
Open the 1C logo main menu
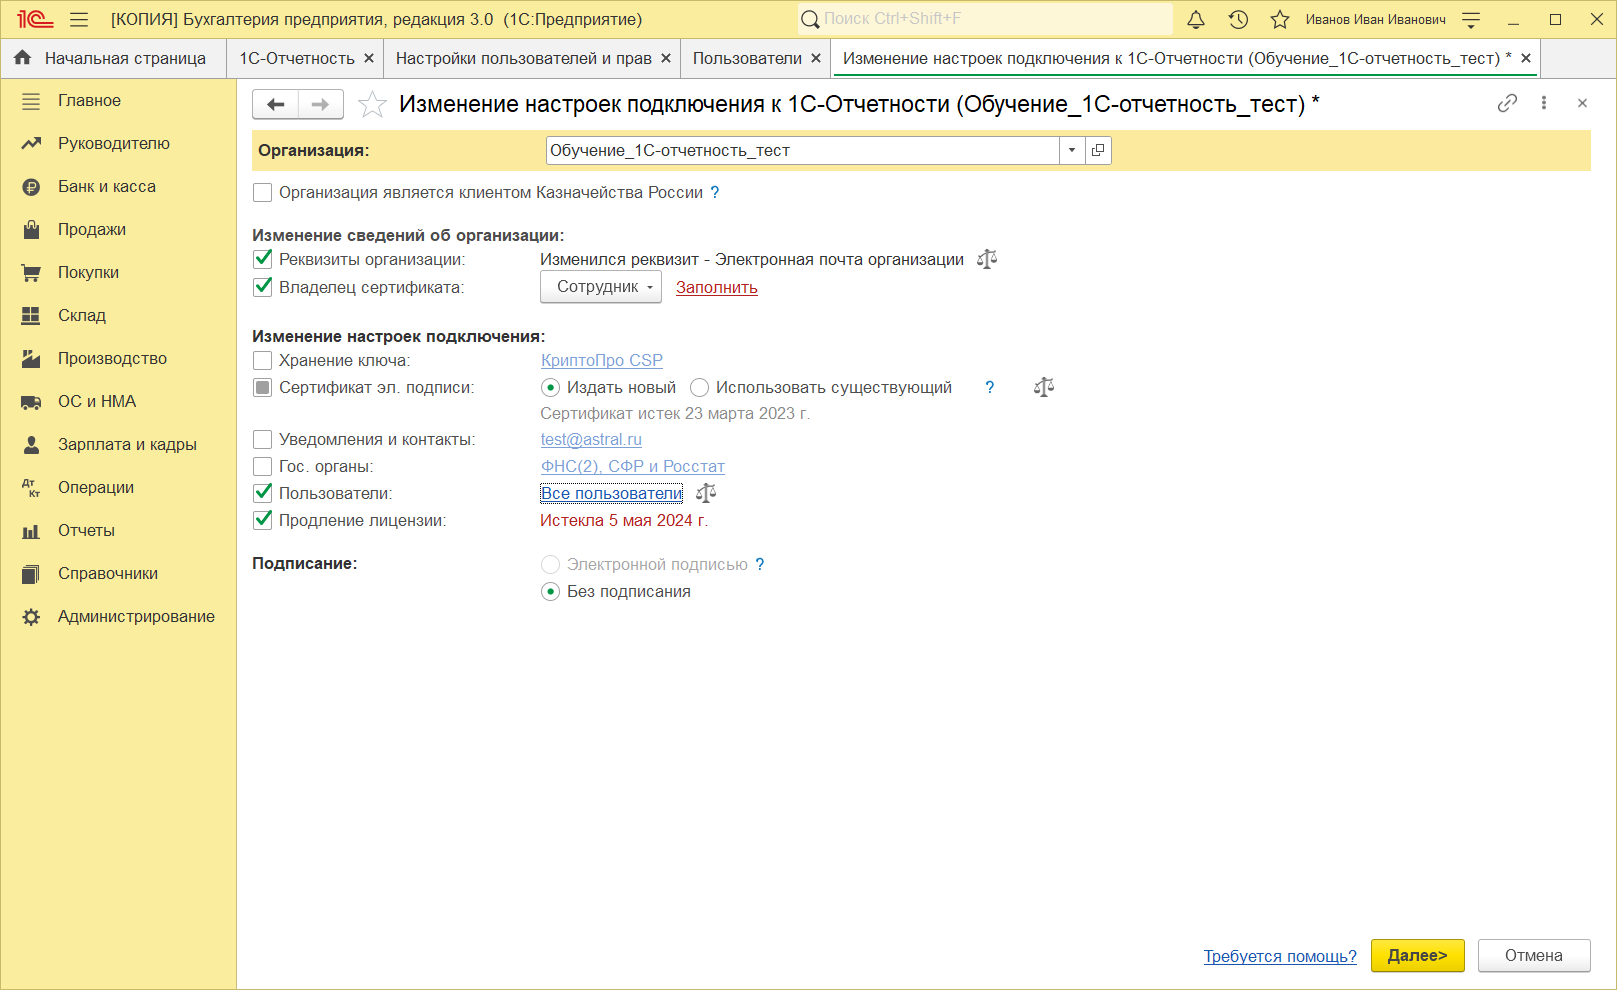35,19
